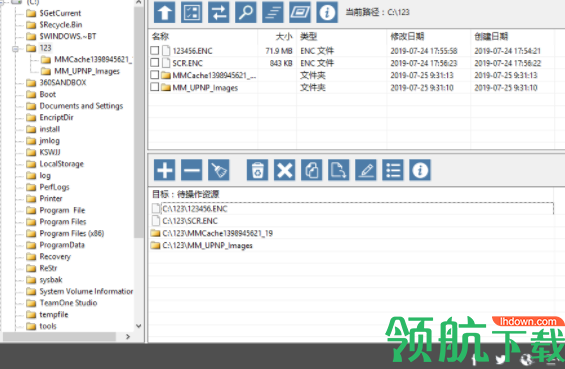Image resolution: width=565 pixels, height=369 pixels.
Task: Select tempfile folder in tree
Action: pyautogui.click(x=54, y=315)
